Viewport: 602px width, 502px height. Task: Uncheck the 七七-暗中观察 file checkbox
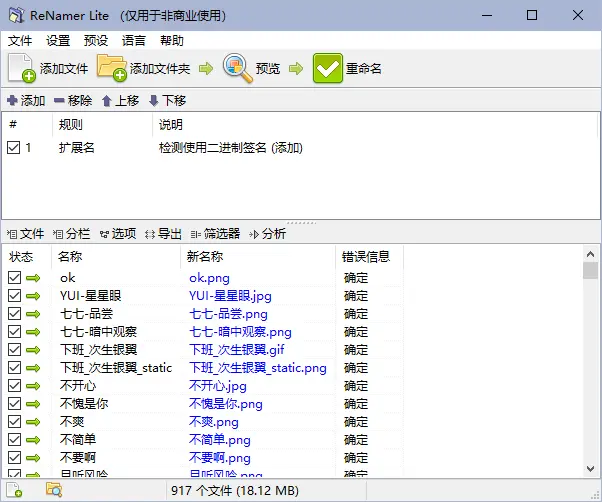click(x=14, y=332)
